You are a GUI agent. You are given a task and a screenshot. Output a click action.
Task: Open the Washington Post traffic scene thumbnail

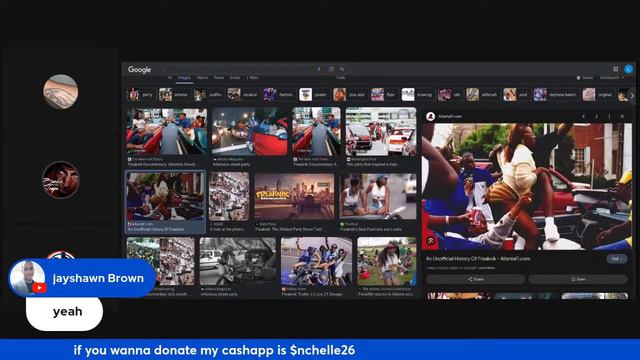pos(381,132)
